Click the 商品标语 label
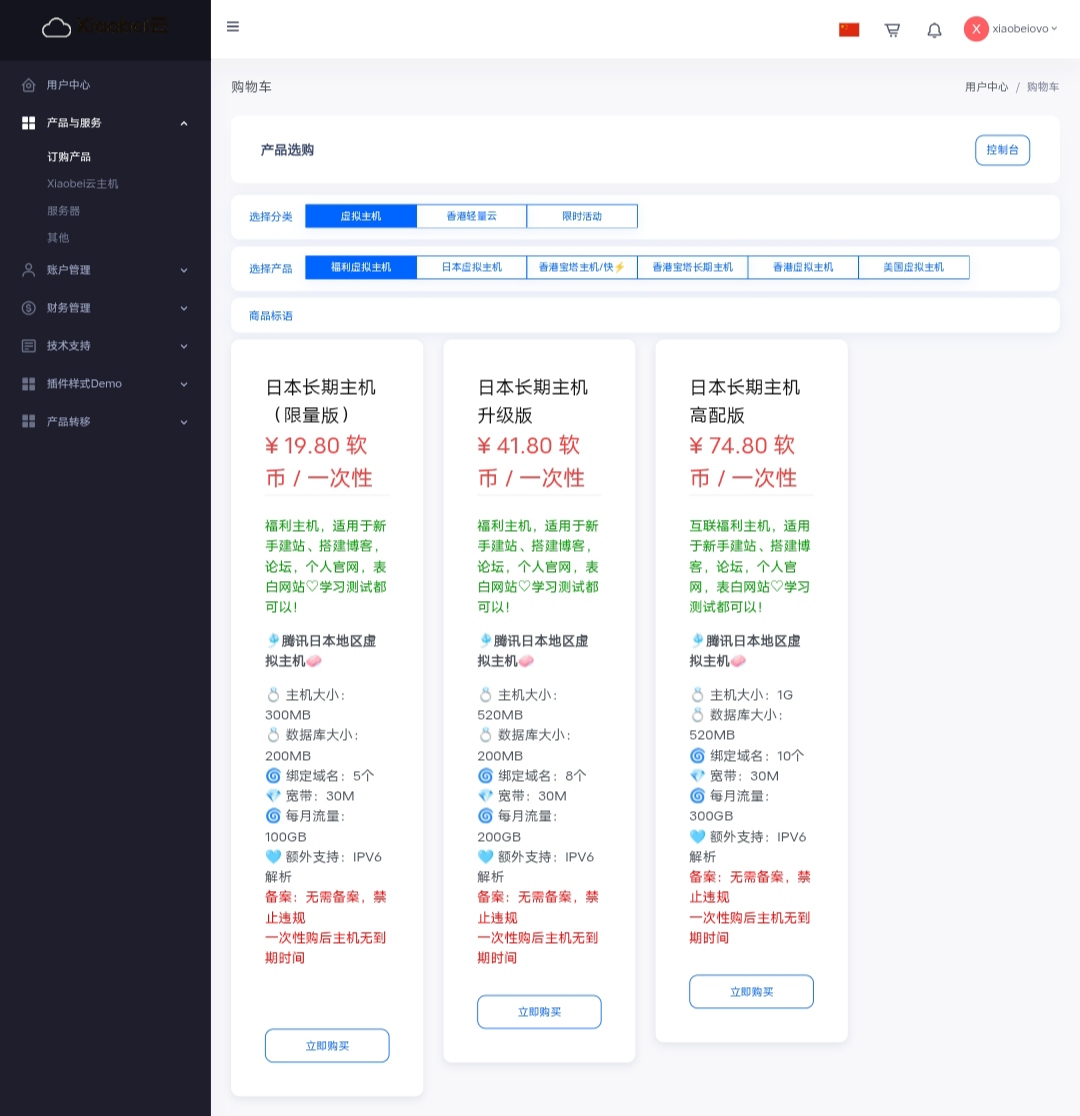Viewport: 1080px width, 1116px height. [x=271, y=316]
